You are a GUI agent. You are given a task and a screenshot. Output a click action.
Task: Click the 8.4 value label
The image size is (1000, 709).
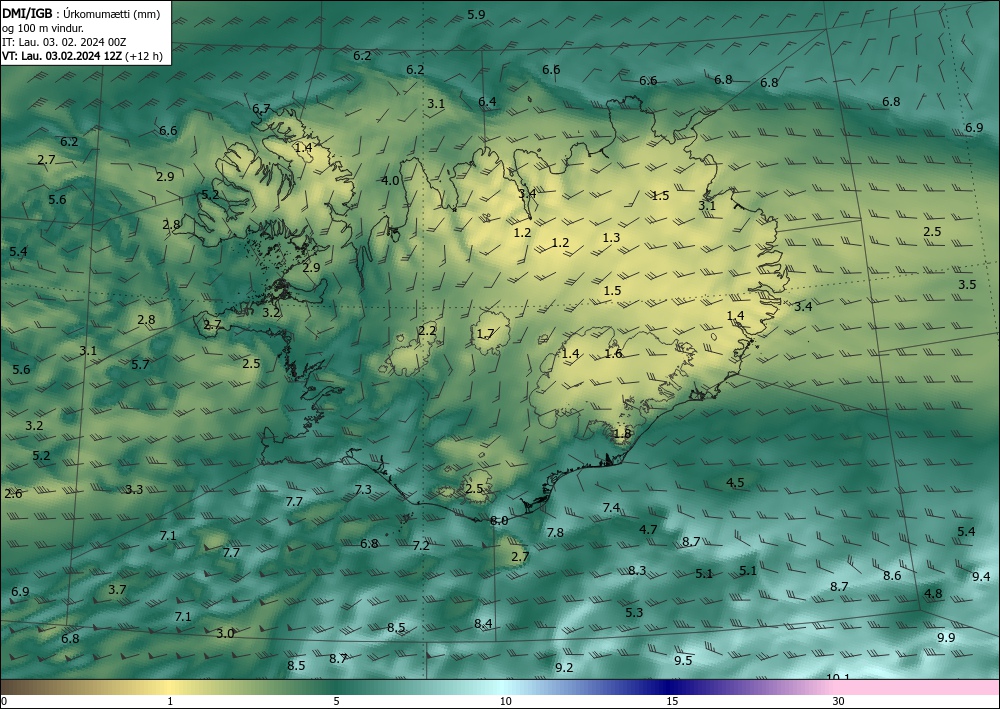[483, 624]
